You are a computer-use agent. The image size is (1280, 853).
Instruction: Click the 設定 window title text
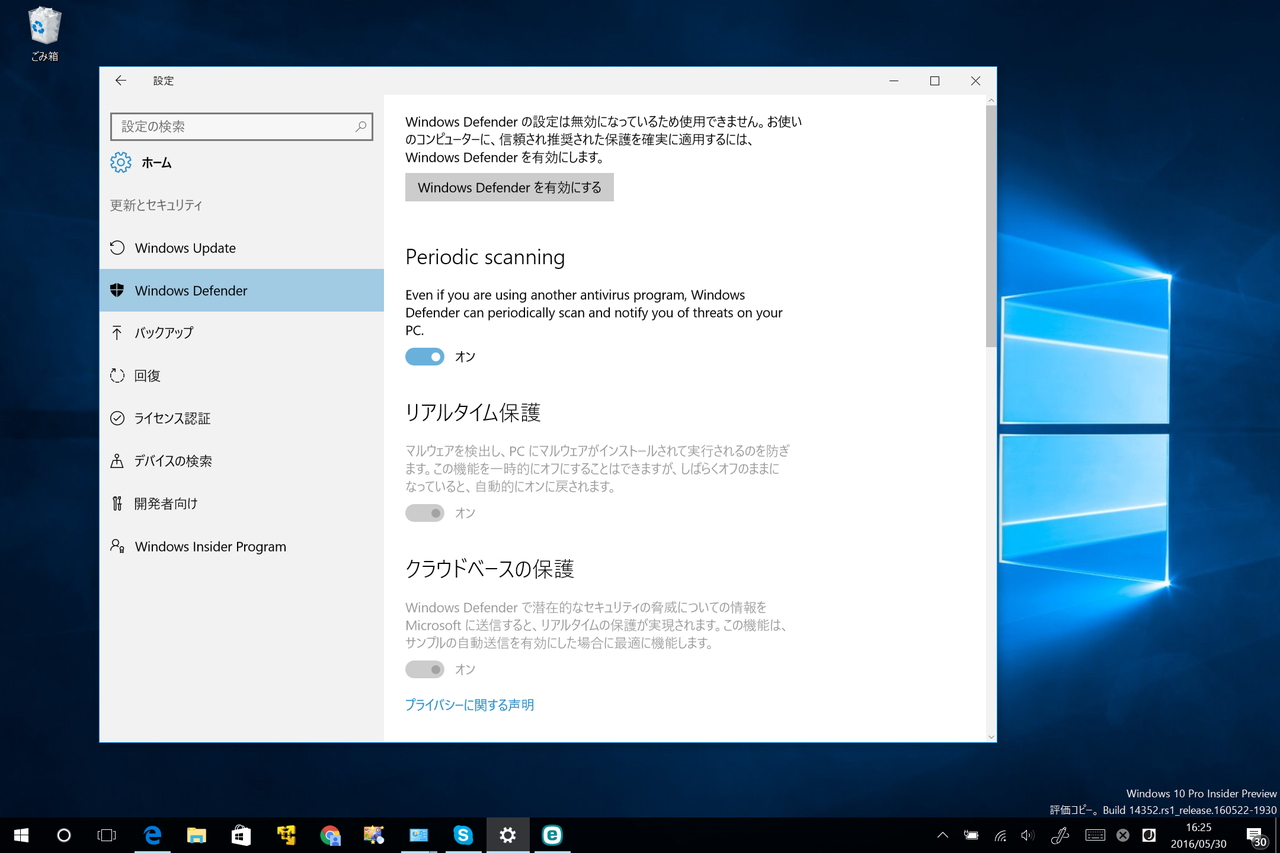pos(163,81)
